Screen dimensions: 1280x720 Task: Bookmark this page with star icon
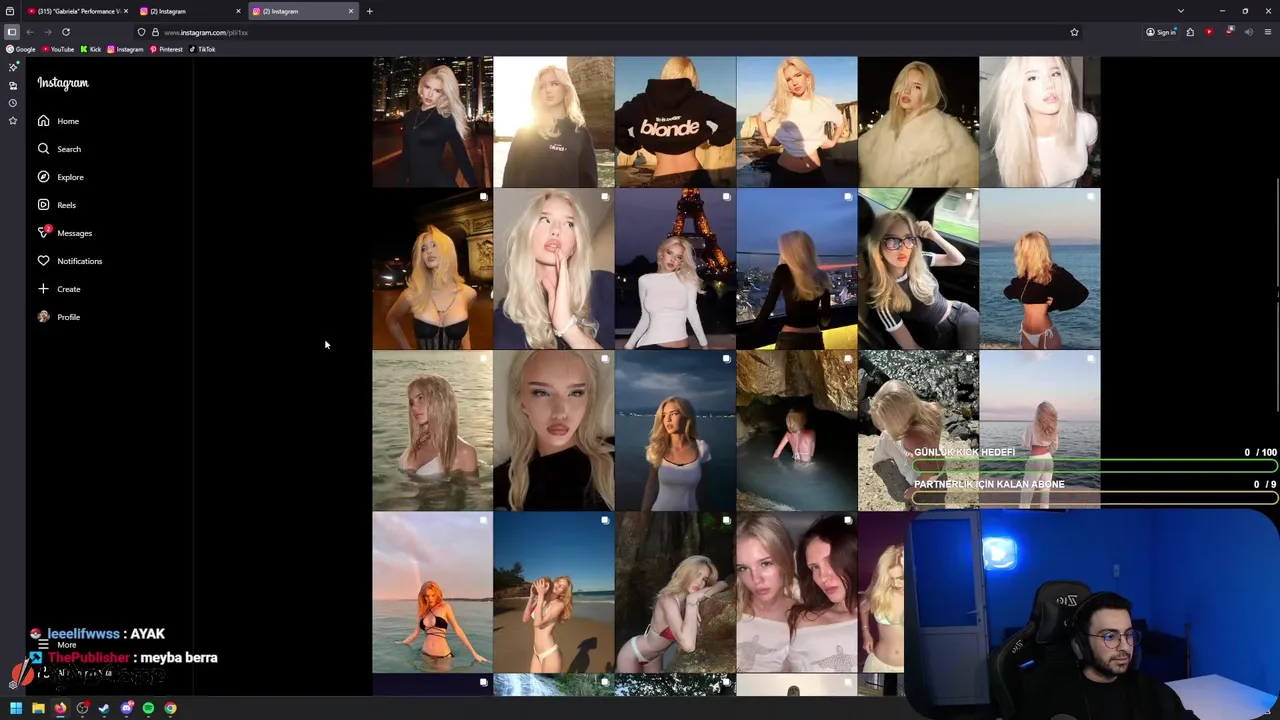pos(1074,32)
